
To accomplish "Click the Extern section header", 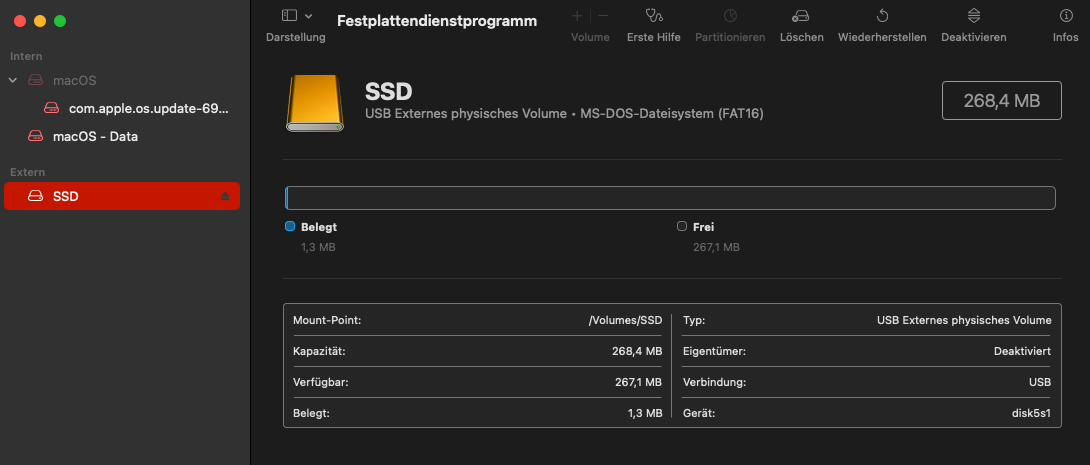I will pyautogui.click(x=27, y=172).
